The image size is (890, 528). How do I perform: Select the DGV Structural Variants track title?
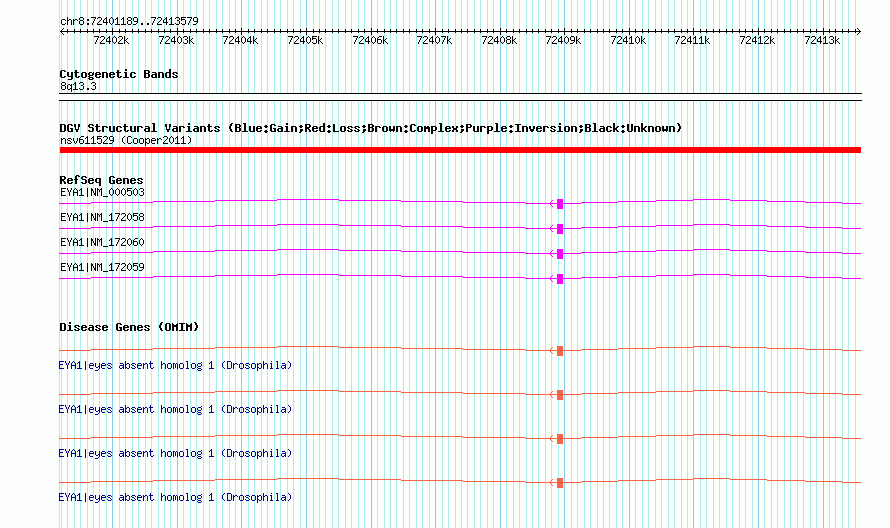point(371,128)
